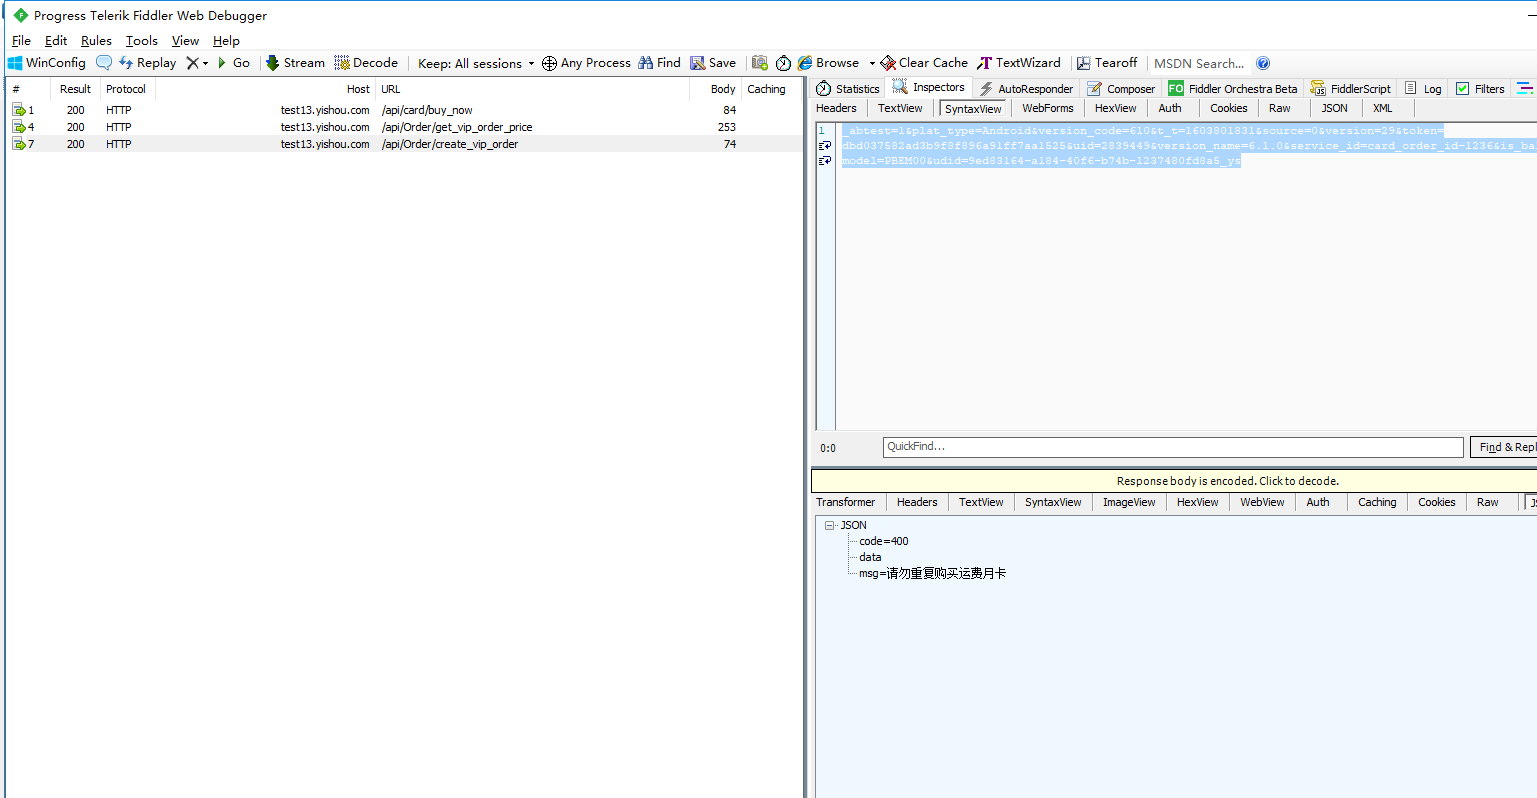Screen dimensions: 1537x798
Task: Select session 7 create_vip_order row icon
Action: tap(18, 144)
